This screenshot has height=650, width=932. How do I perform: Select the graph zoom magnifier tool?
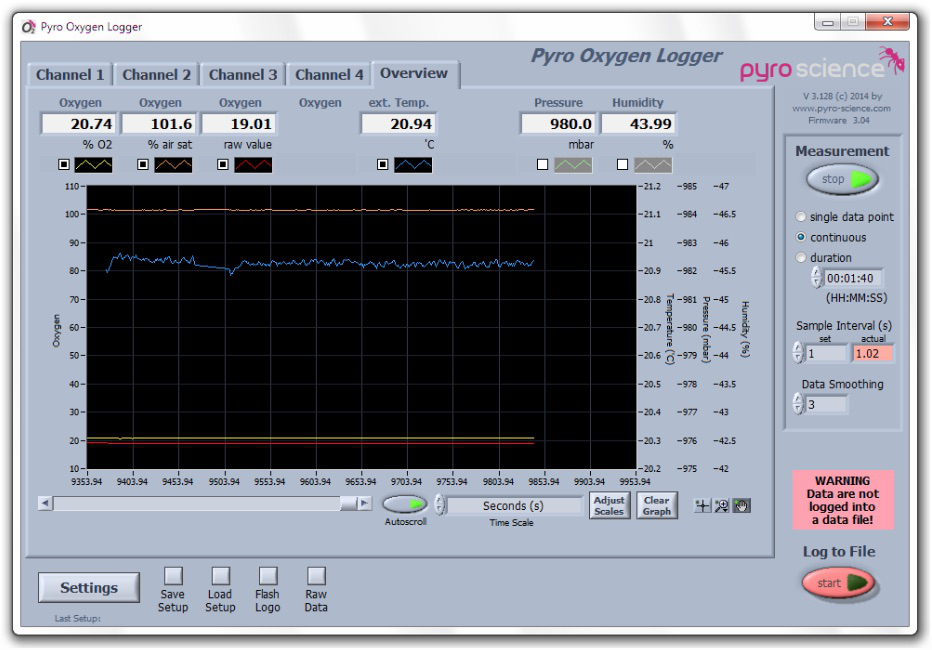coord(721,506)
